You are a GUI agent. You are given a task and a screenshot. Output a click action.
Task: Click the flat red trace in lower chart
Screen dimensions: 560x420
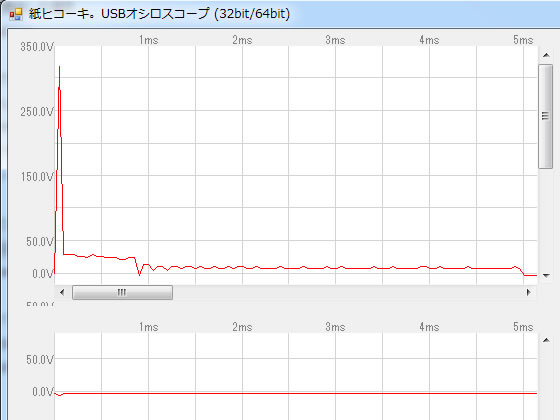[296, 393]
